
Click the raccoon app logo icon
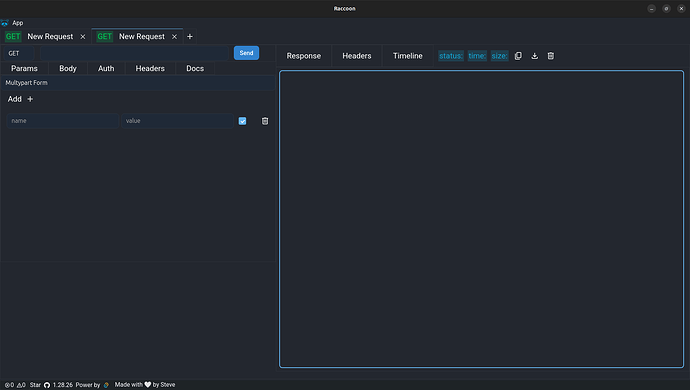[x=4, y=23]
